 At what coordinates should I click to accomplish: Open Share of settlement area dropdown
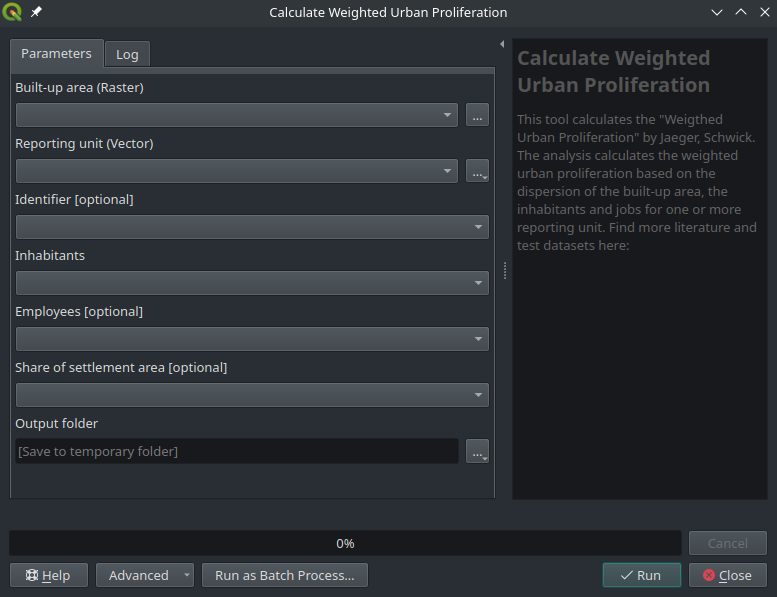pyautogui.click(x=252, y=395)
